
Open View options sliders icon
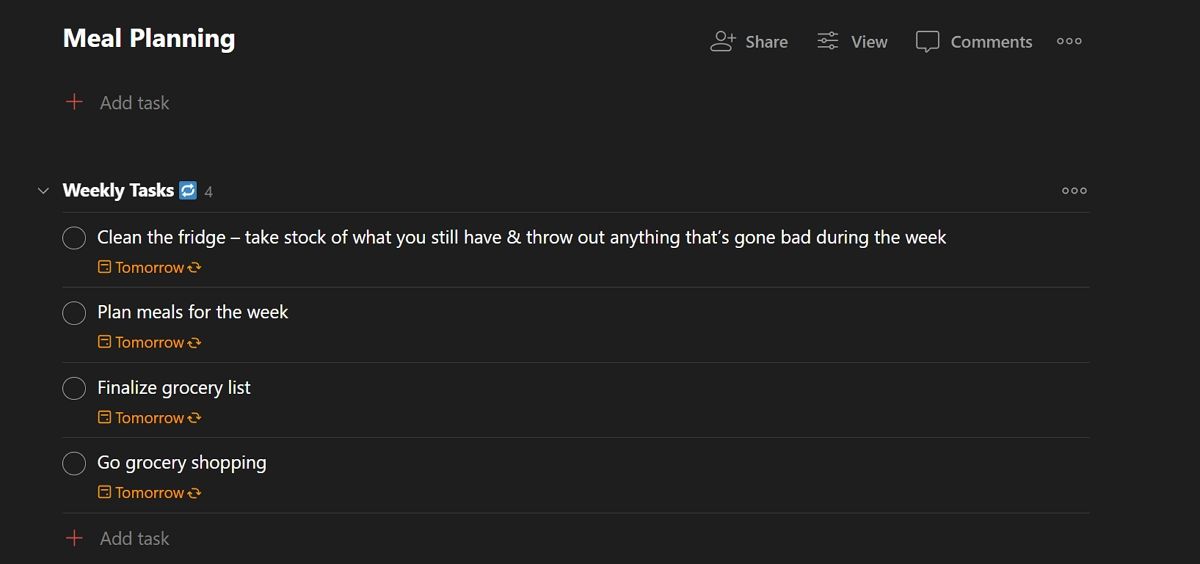pyautogui.click(x=828, y=41)
